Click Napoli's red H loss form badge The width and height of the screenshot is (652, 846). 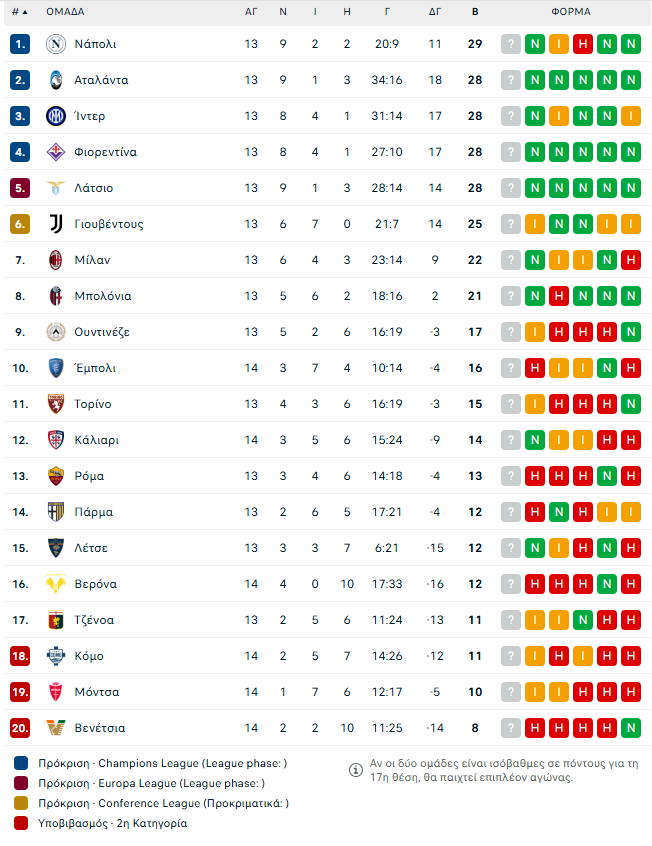583,44
